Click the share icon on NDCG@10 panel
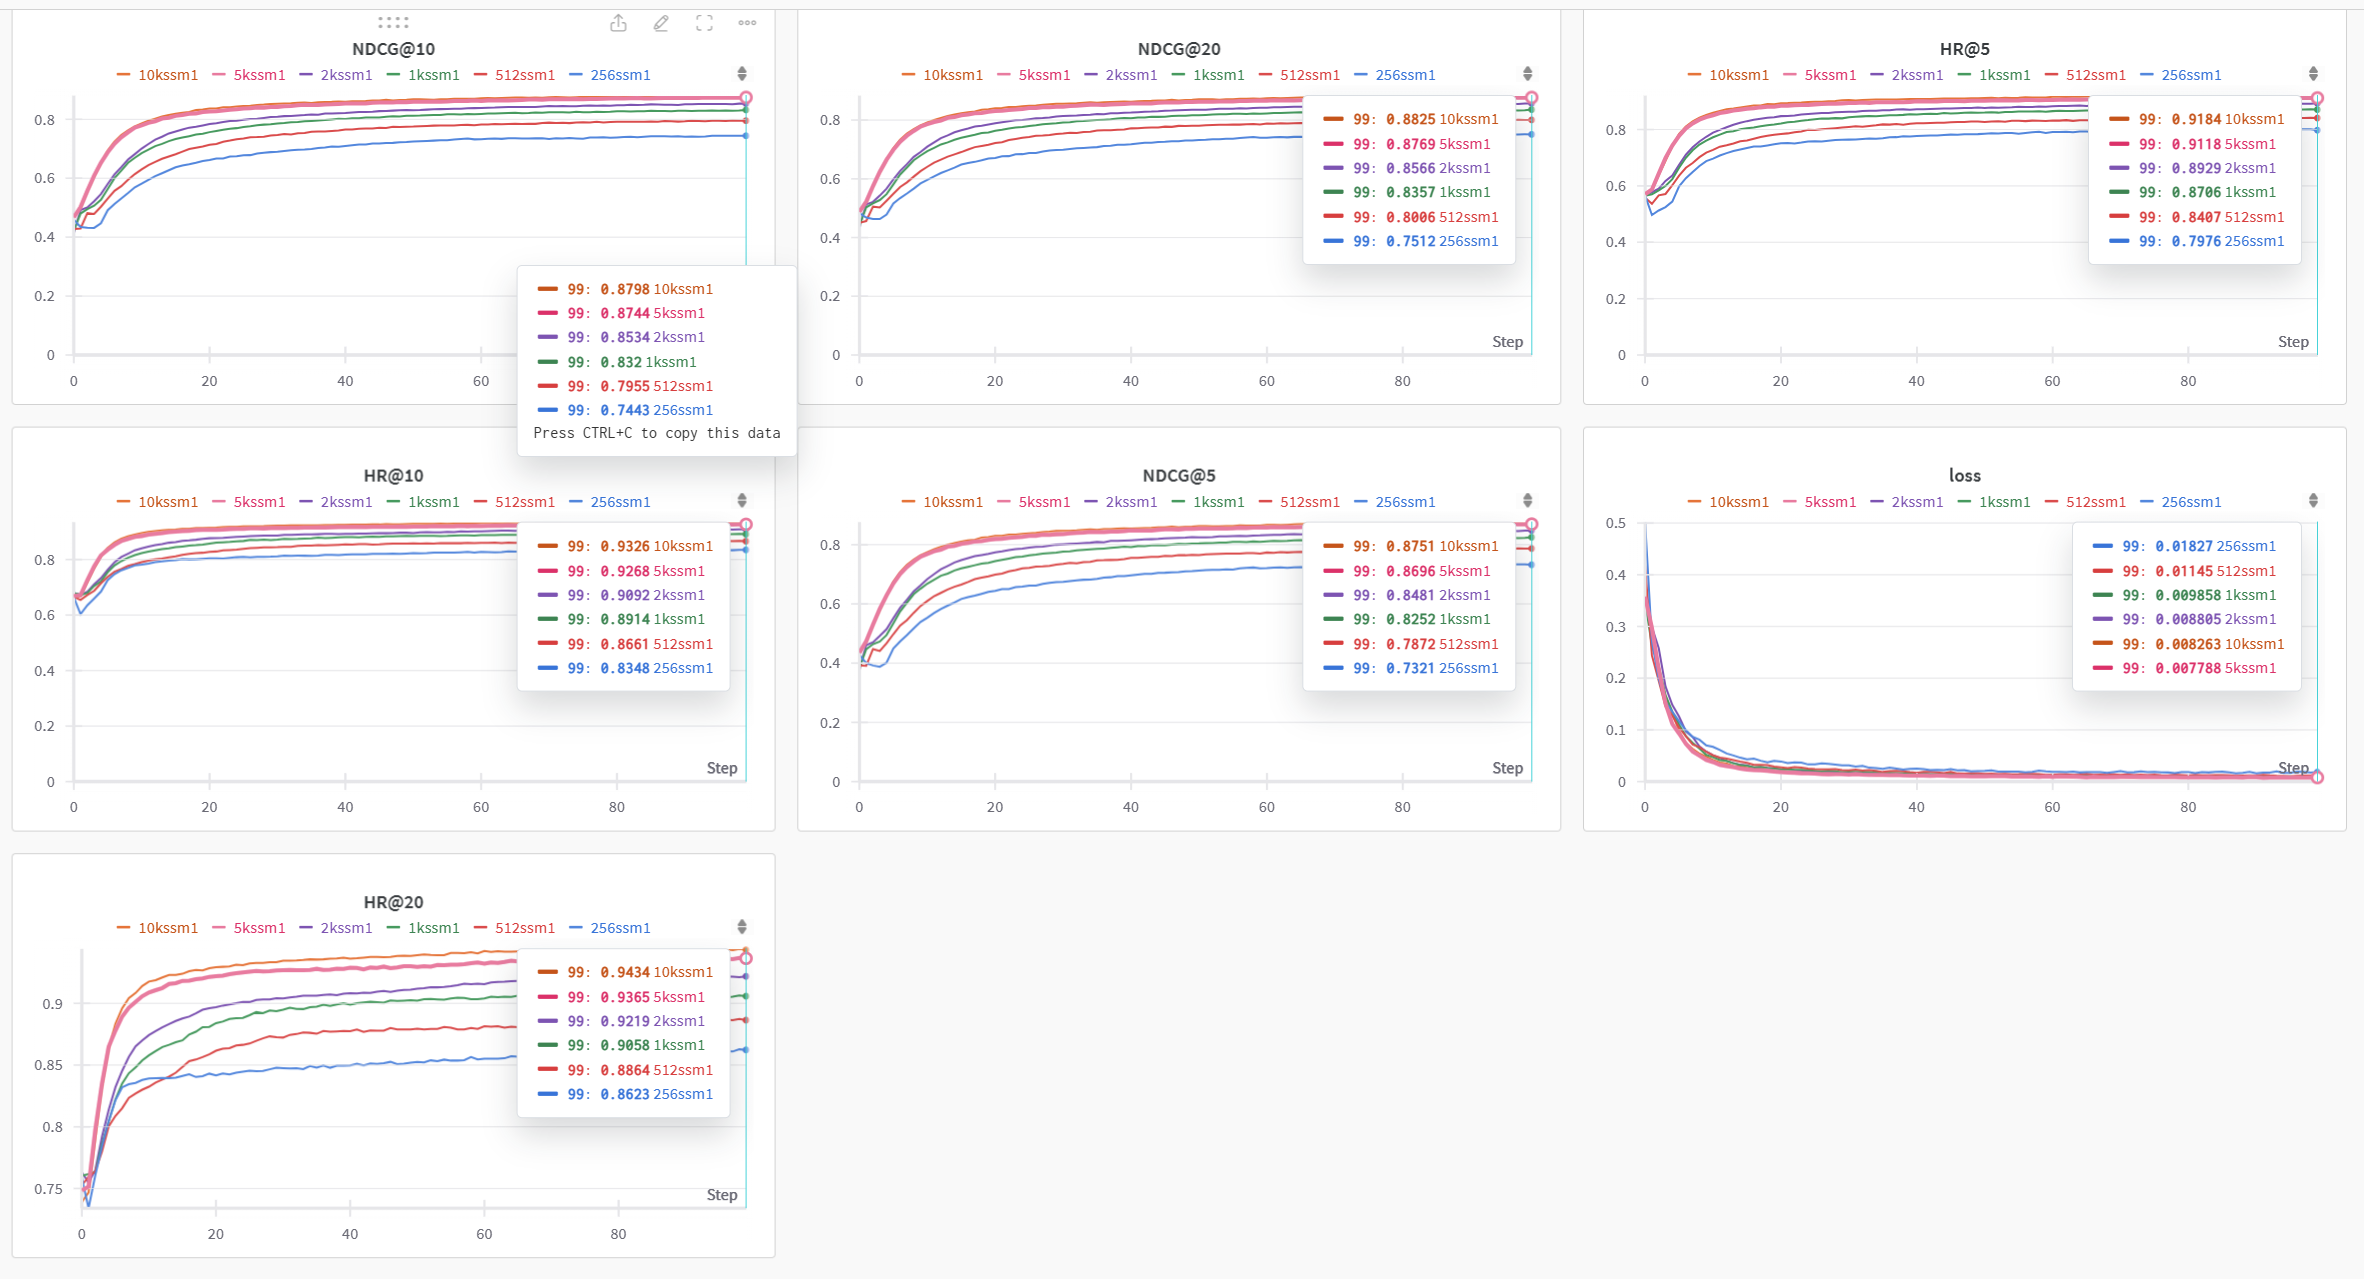Viewport: 2364px width, 1279px height. [619, 23]
